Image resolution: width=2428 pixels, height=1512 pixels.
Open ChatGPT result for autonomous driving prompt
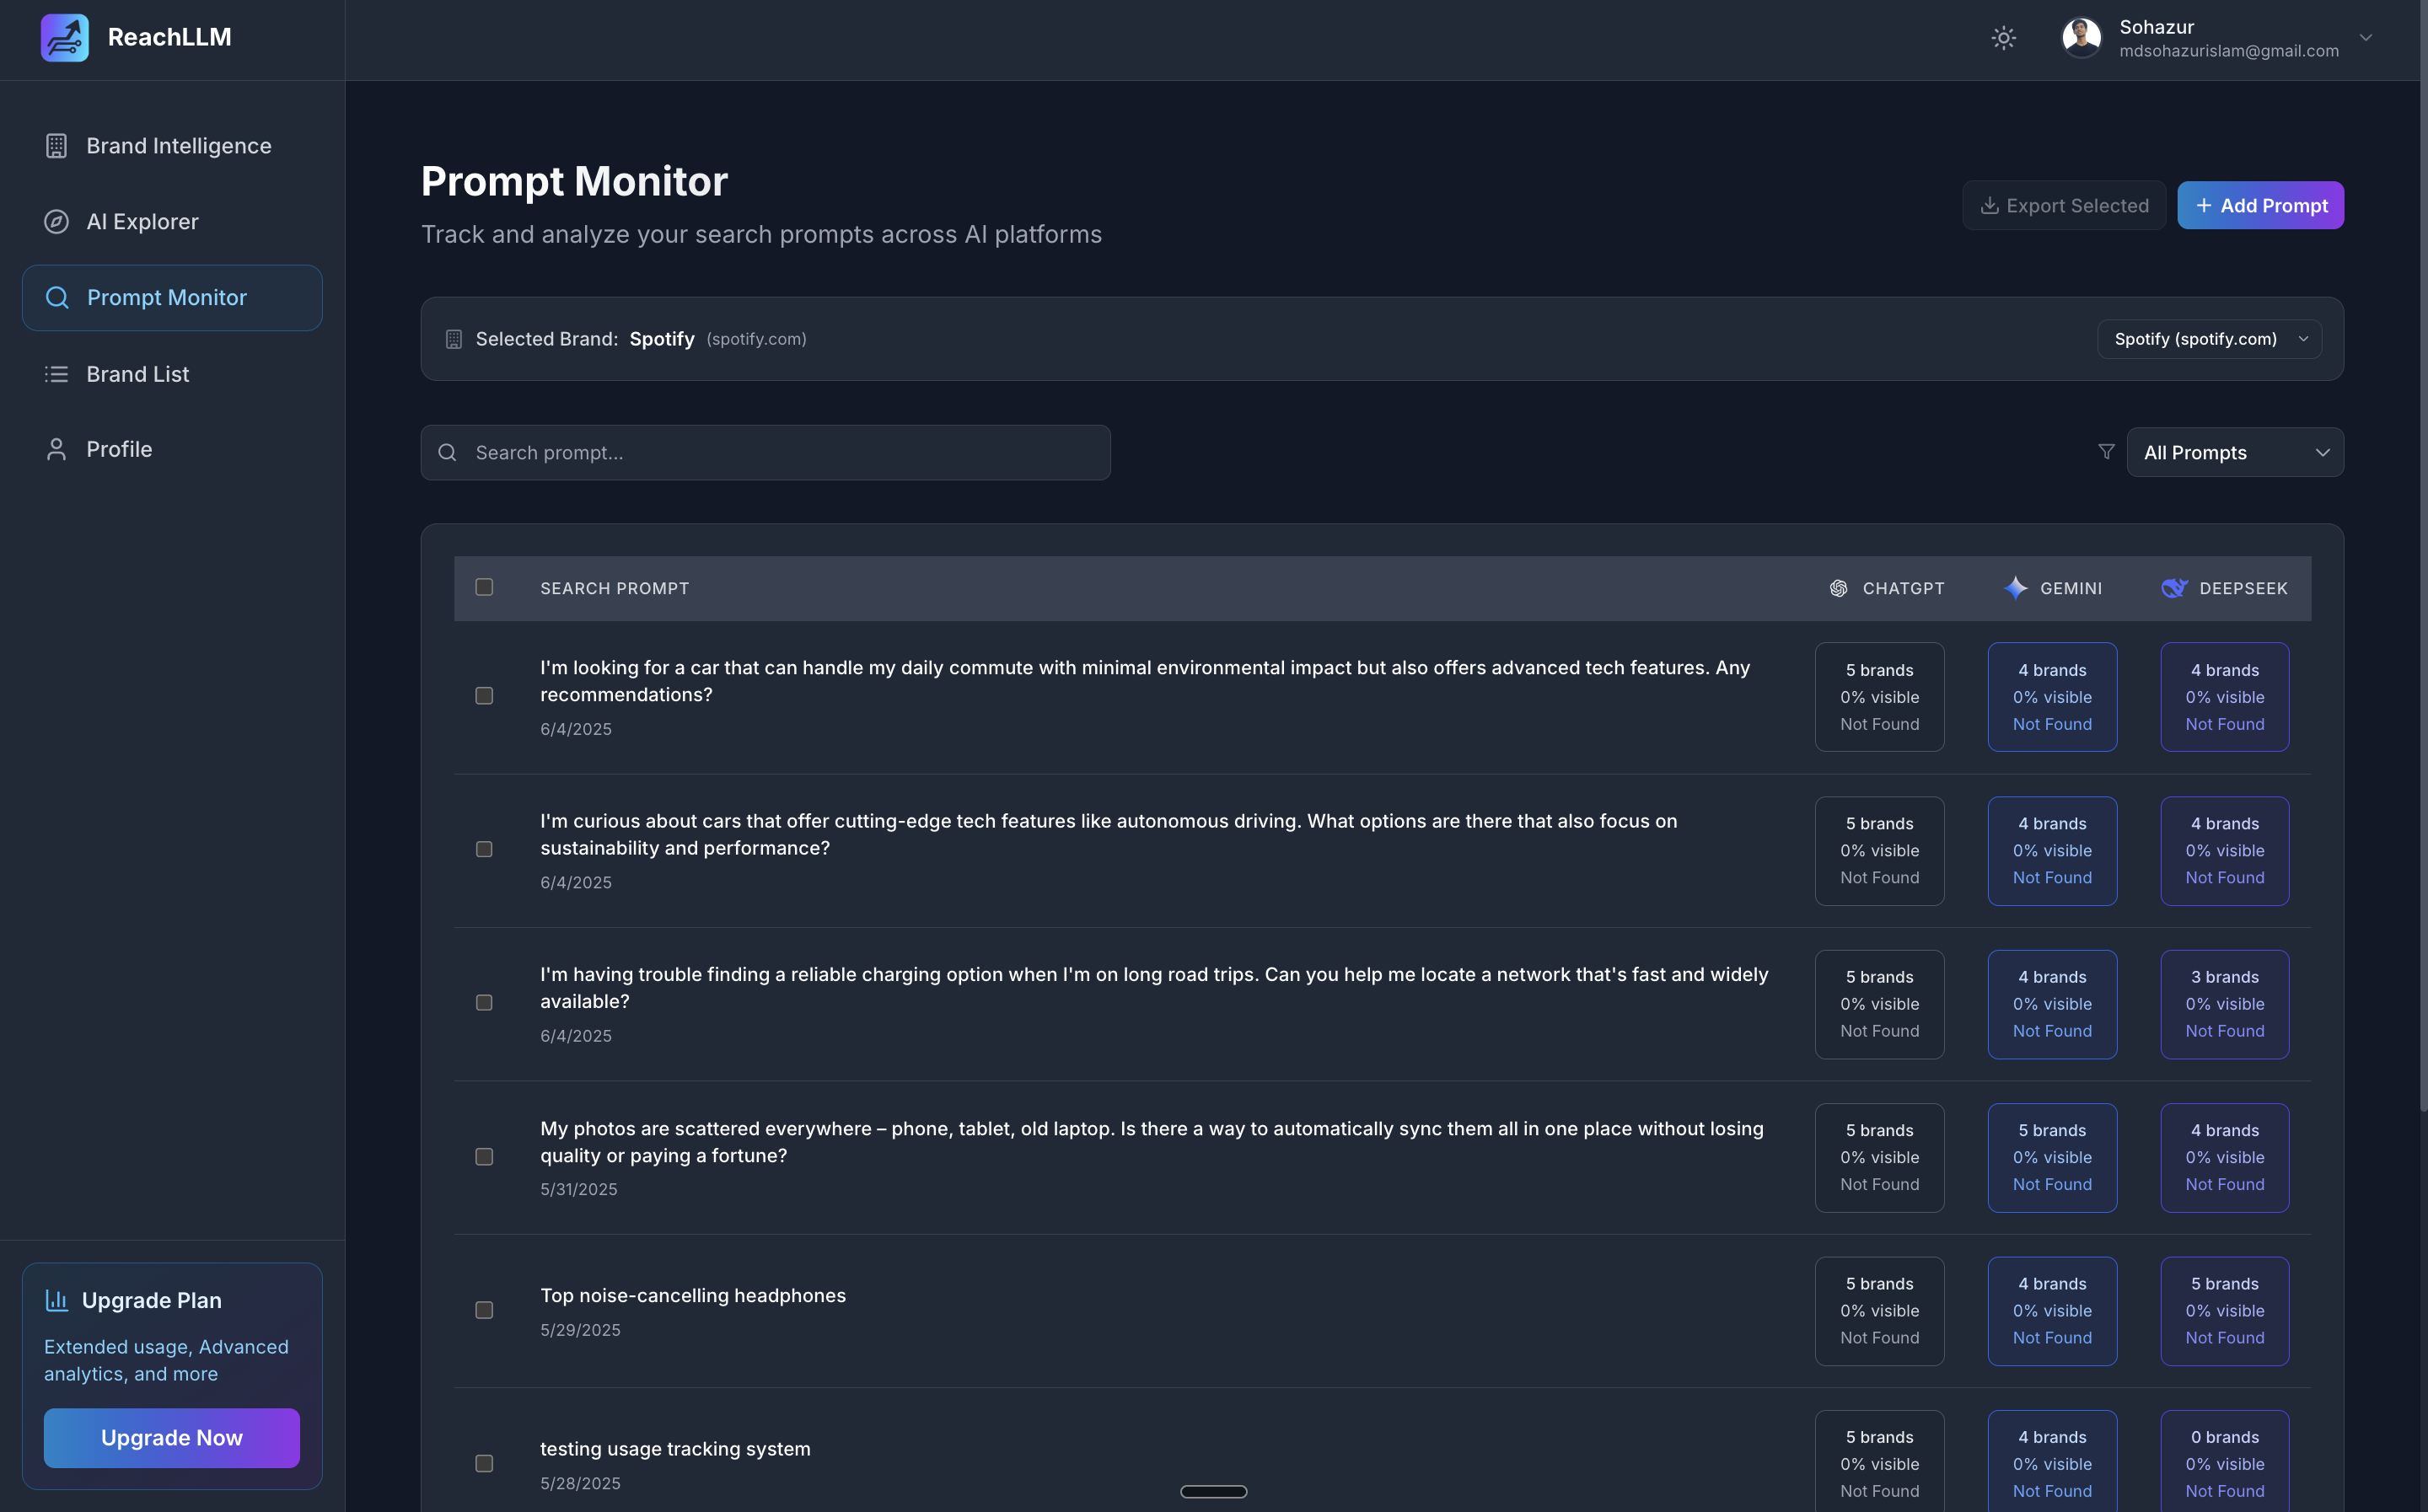pyautogui.click(x=1879, y=851)
